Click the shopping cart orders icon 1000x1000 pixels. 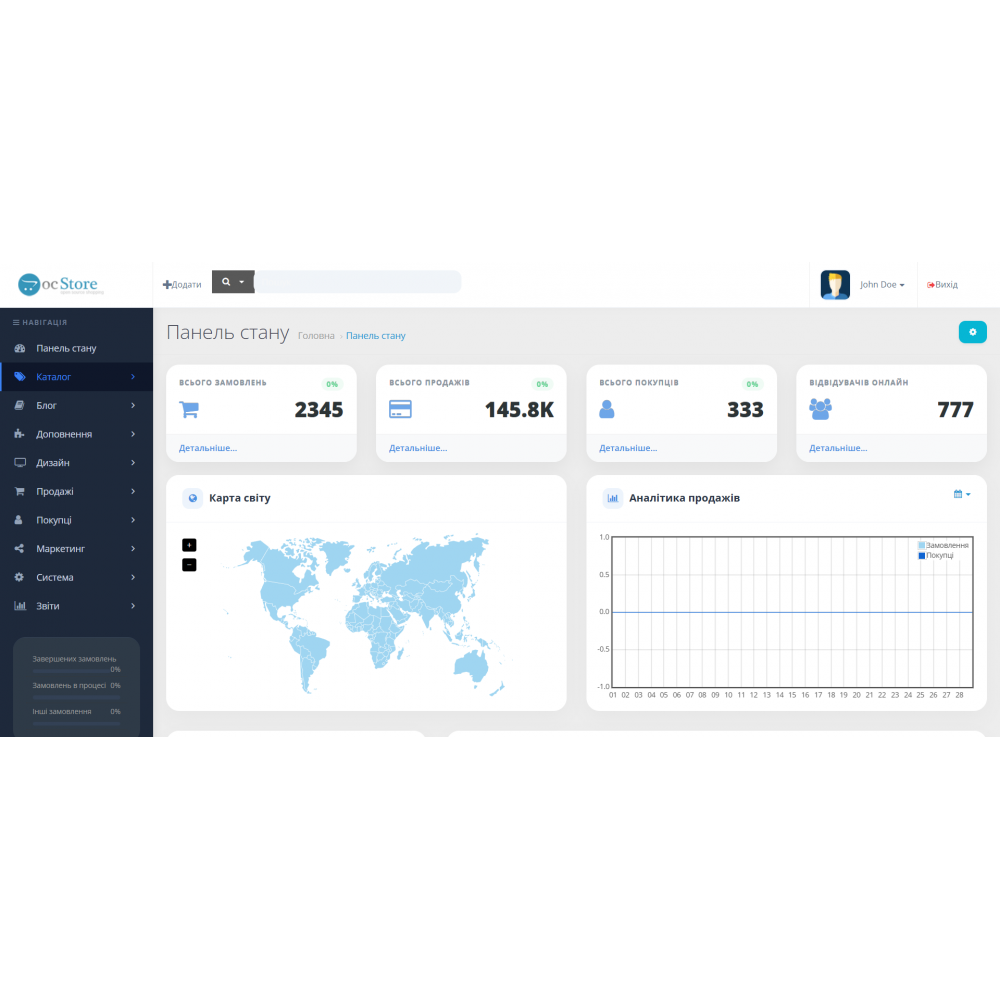point(190,409)
